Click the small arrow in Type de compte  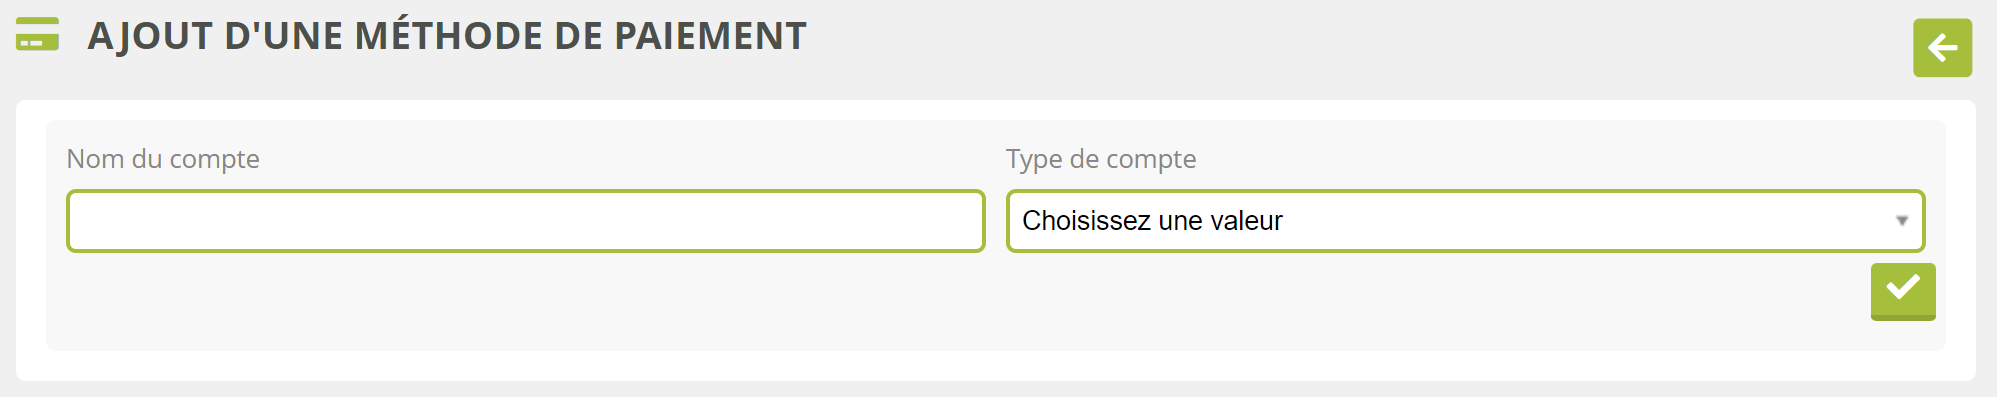click(1902, 220)
